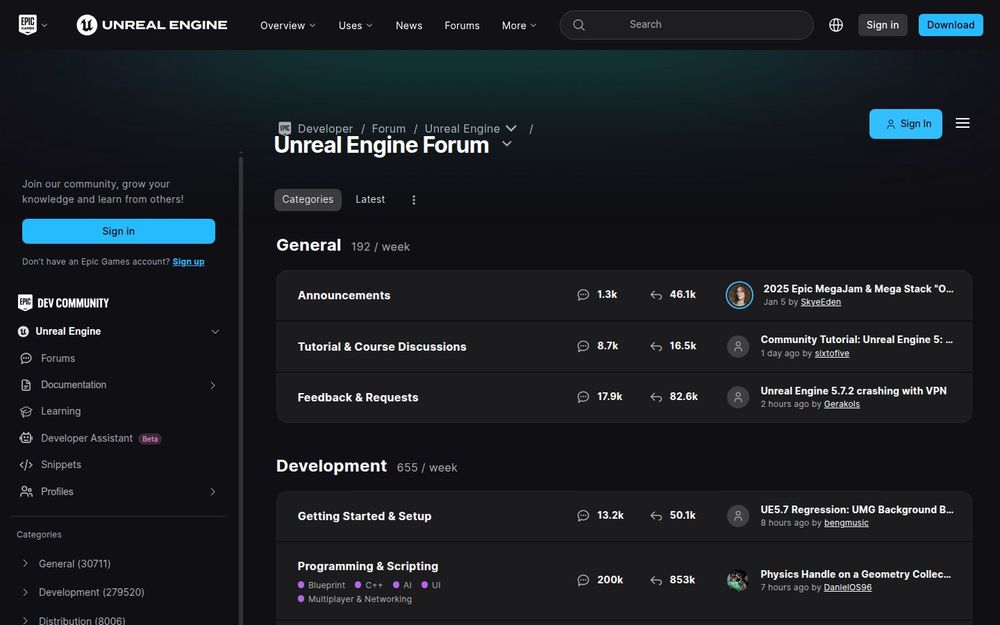1000x625 pixels.
Task: Click the Learning graduation cap icon
Action: click(x=26, y=412)
